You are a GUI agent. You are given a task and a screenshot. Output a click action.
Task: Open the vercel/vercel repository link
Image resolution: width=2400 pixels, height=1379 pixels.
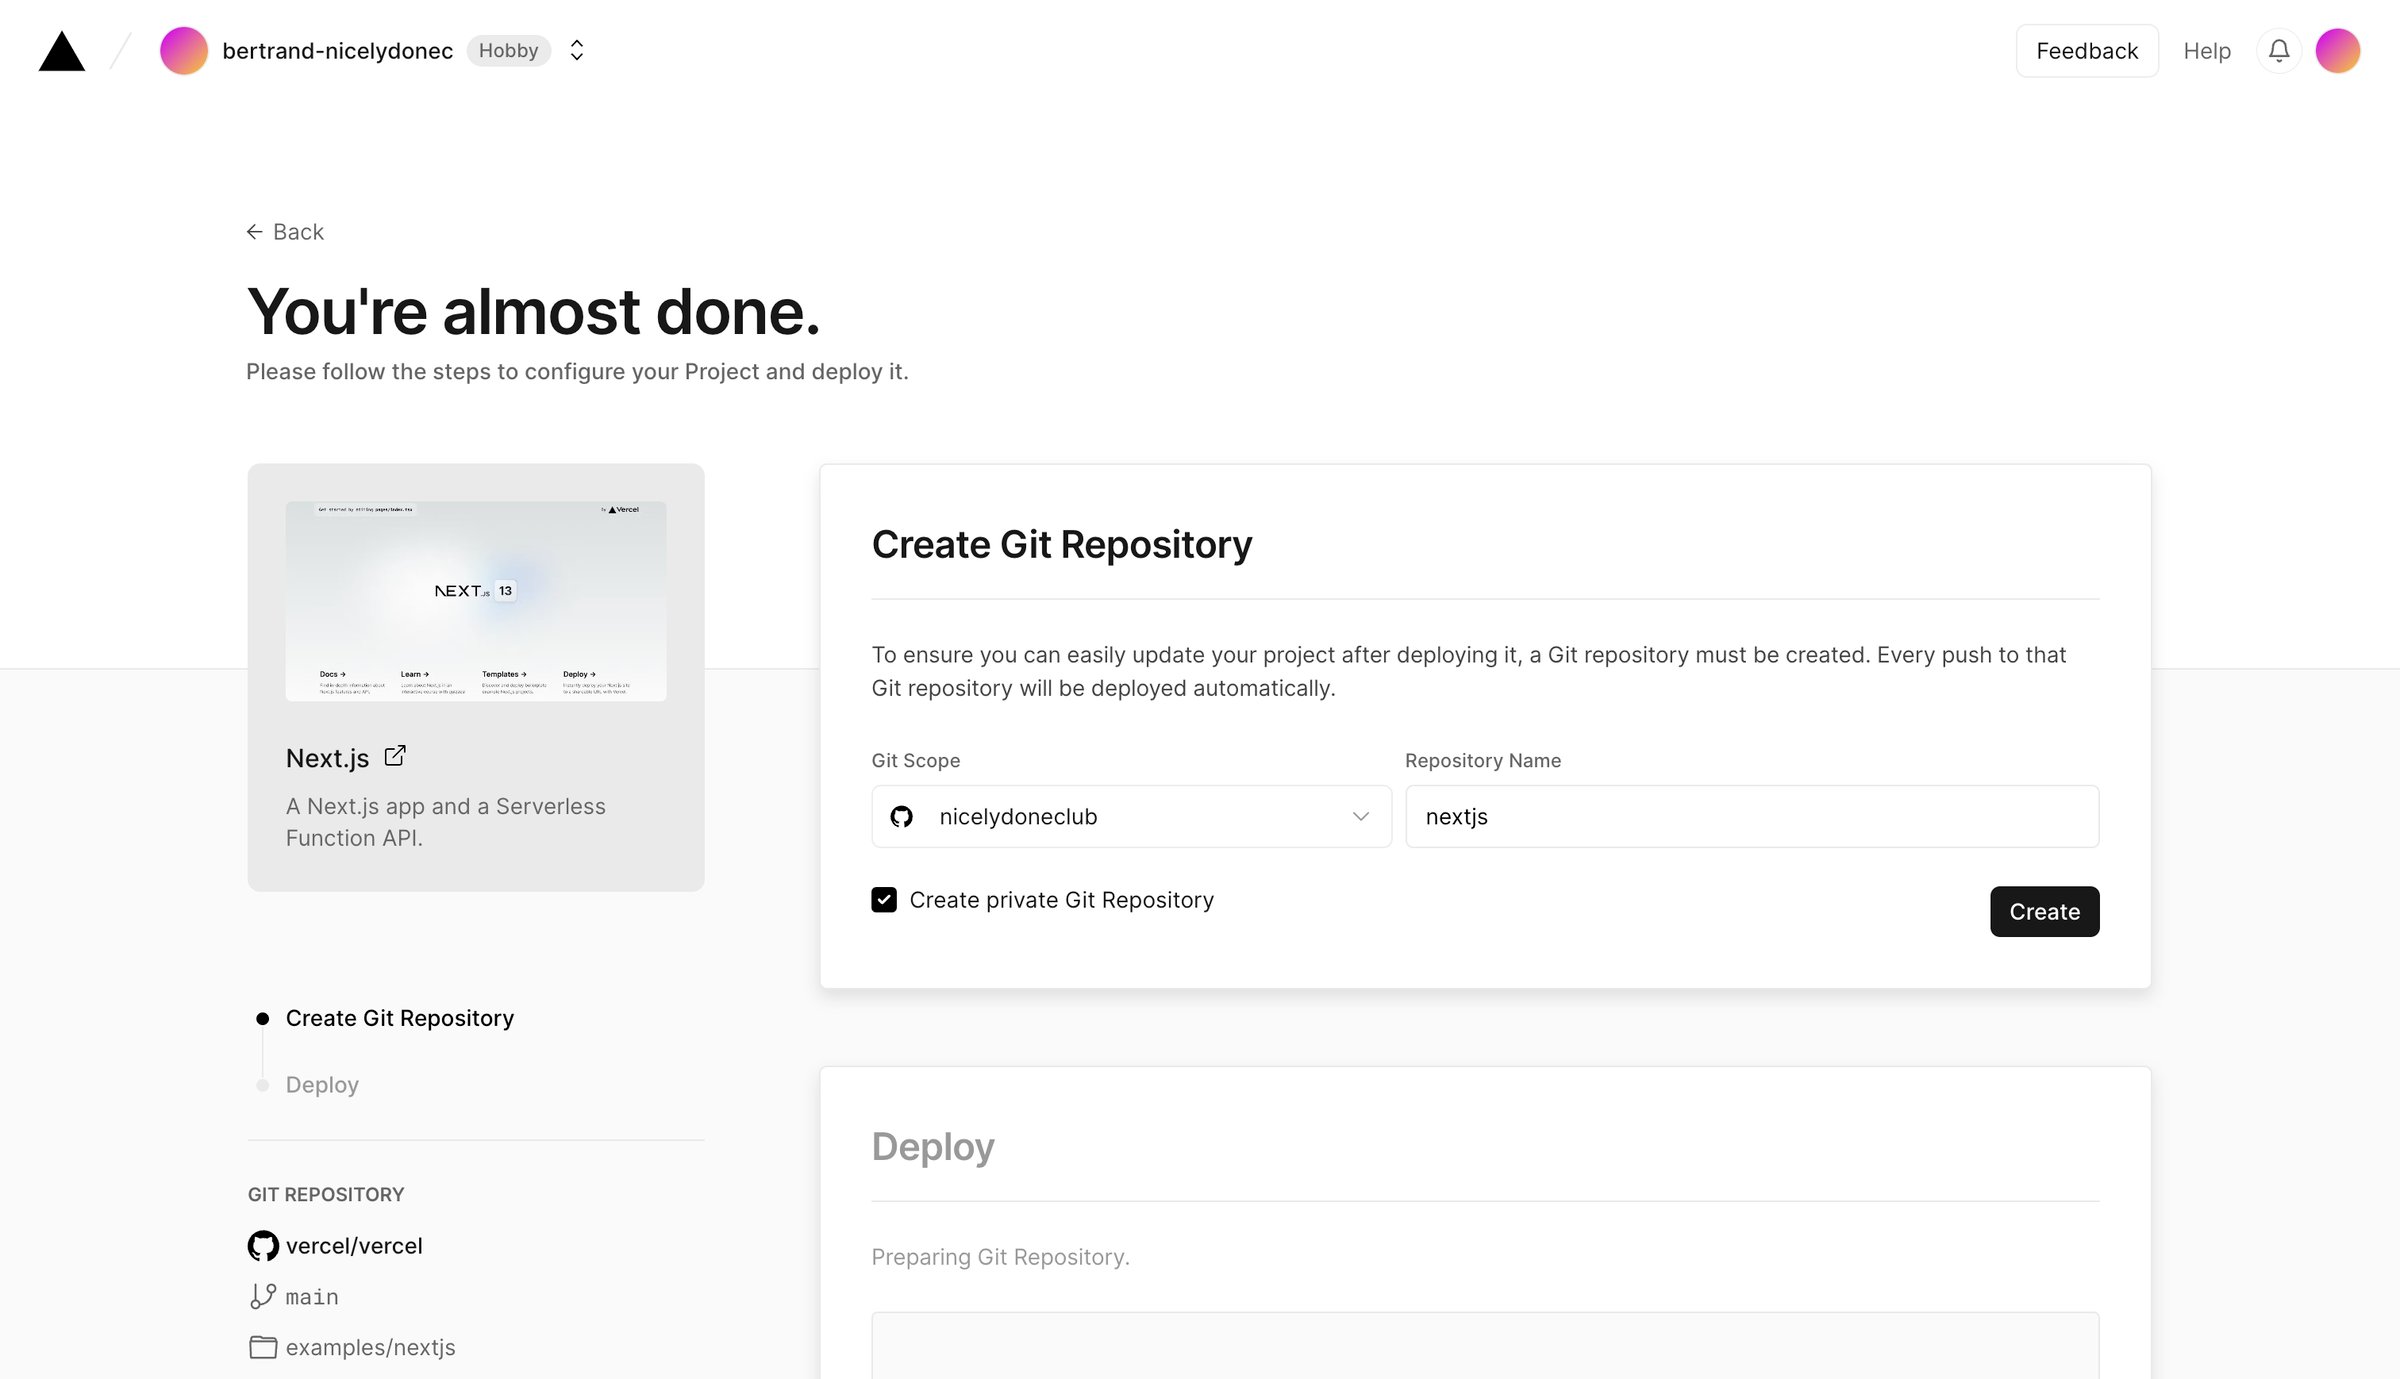point(354,1246)
